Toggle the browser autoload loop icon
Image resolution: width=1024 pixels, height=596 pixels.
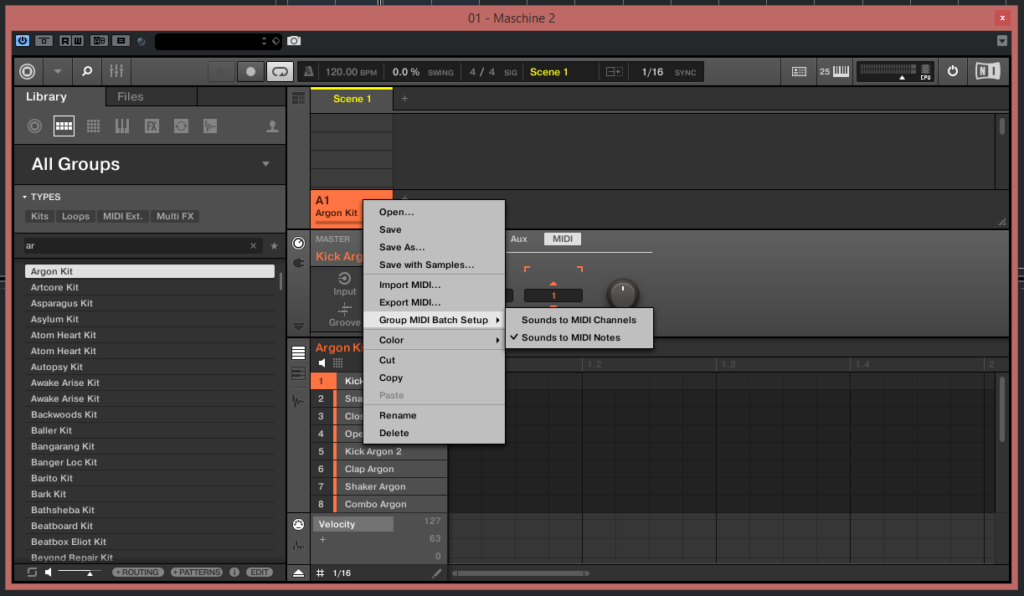pos(32,572)
